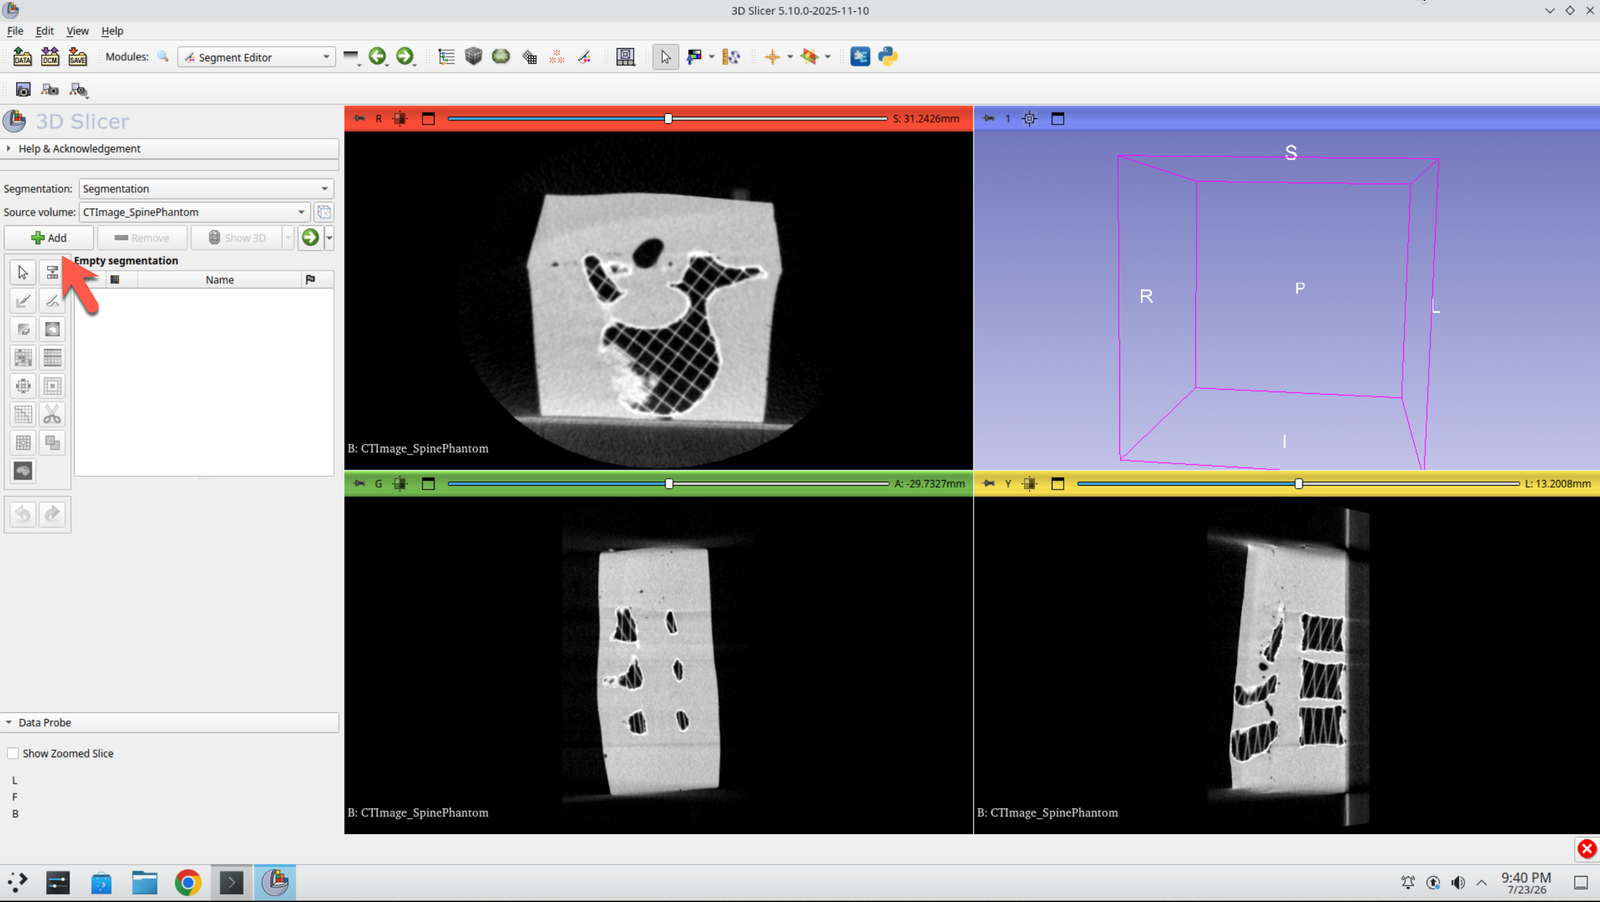Toggle the pin icon on the 3D view bar
Image resolution: width=1600 pixels, height=902 pixels.
(x=989, y=118)
